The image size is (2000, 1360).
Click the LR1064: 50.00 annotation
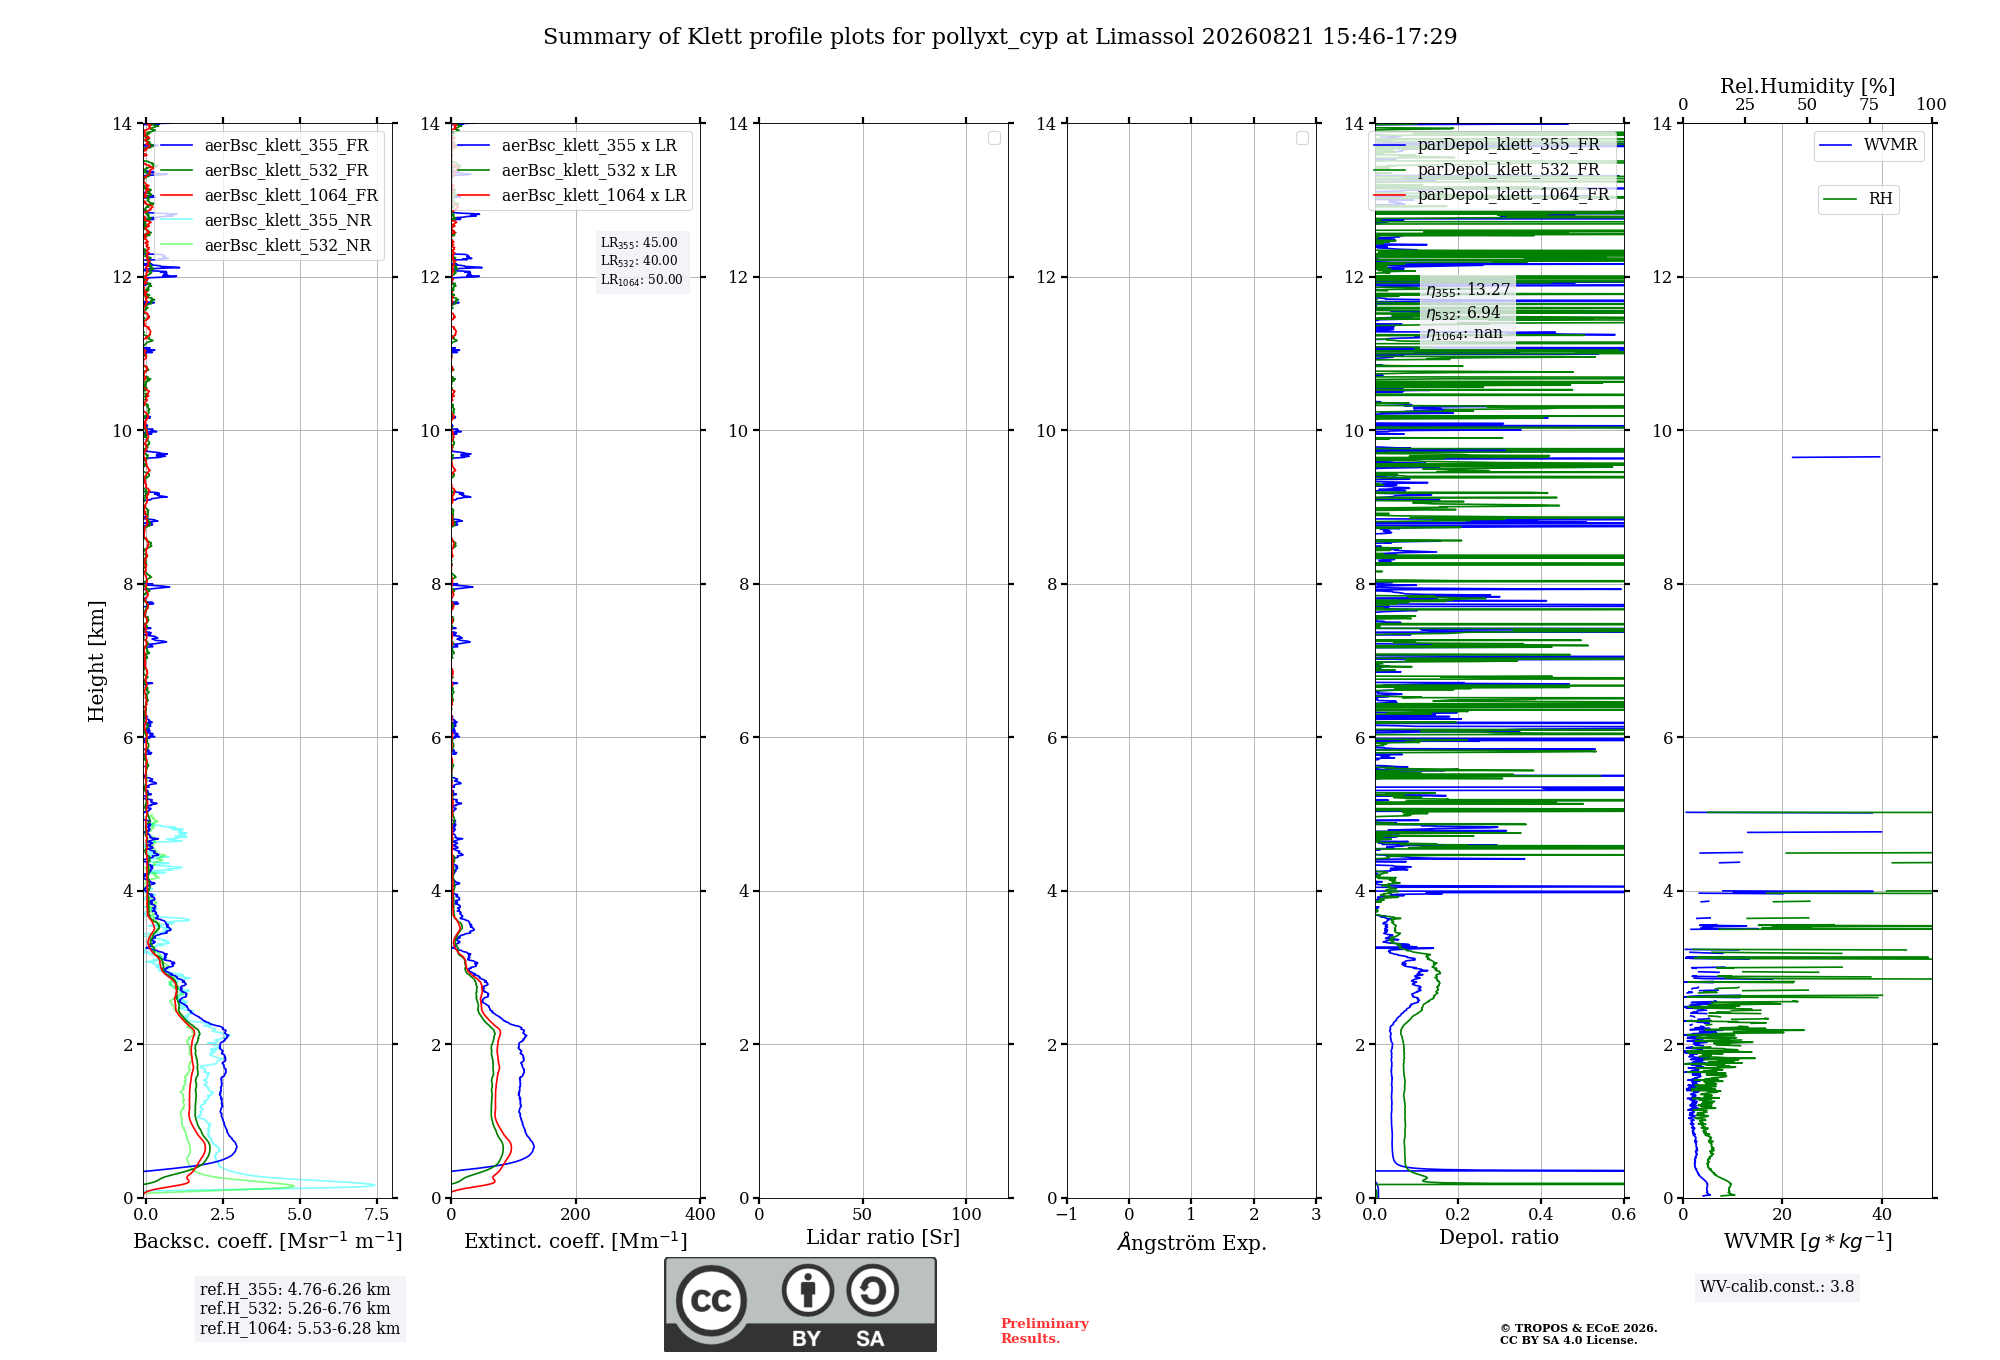point(642,280)
